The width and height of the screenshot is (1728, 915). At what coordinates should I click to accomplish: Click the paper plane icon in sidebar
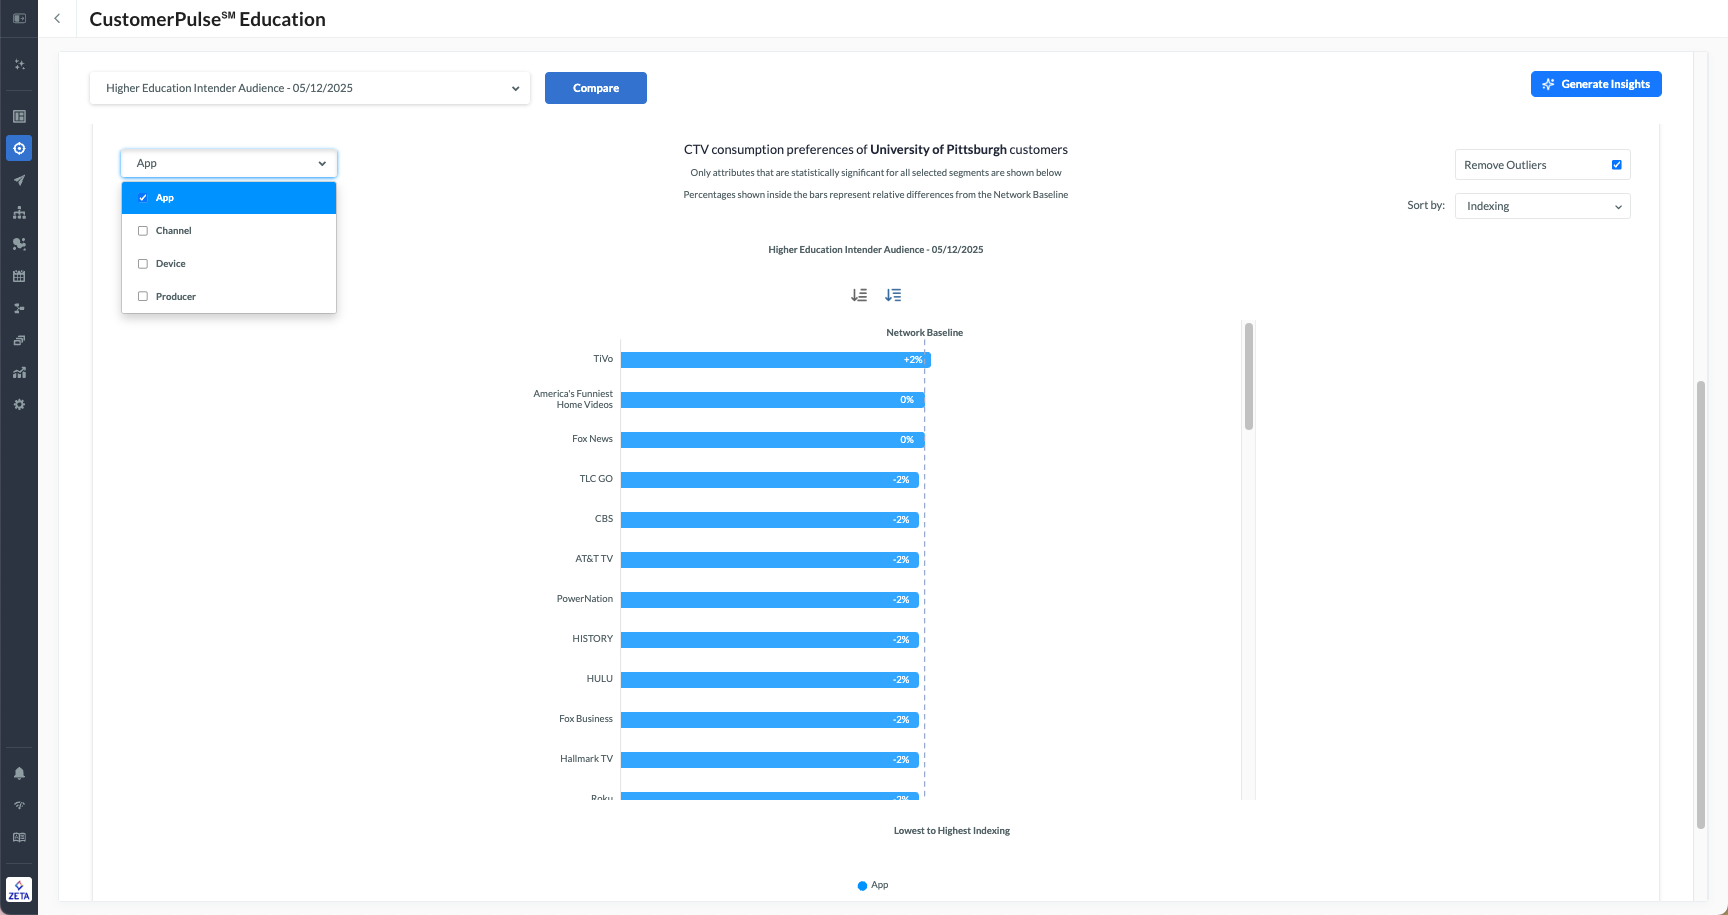pos(19,181)
